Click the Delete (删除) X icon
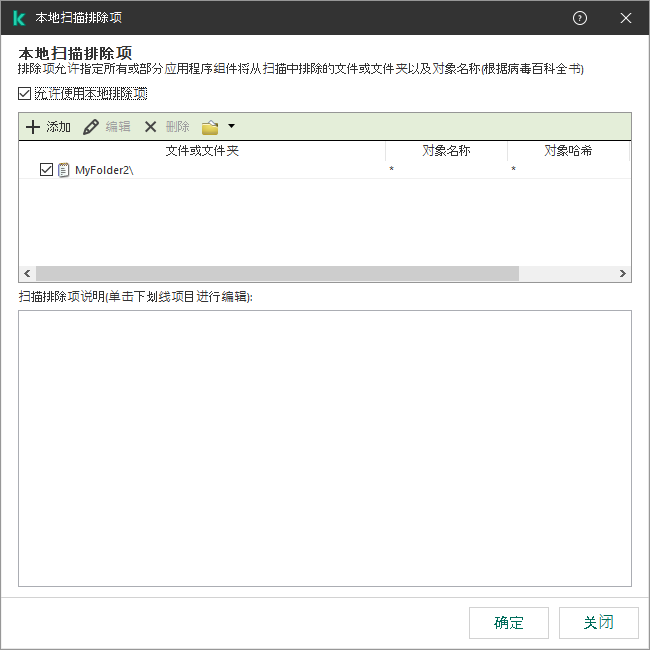Image resolution: width=650 pixels, height=650 pixels. [x=151, y=127]
